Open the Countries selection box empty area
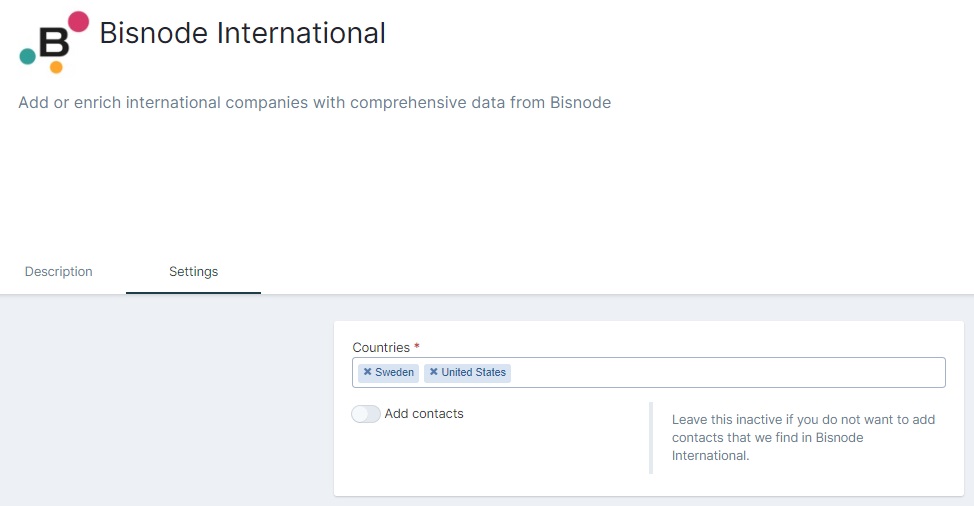The width and height of the screenshot is (974, 506). [727, 373]
